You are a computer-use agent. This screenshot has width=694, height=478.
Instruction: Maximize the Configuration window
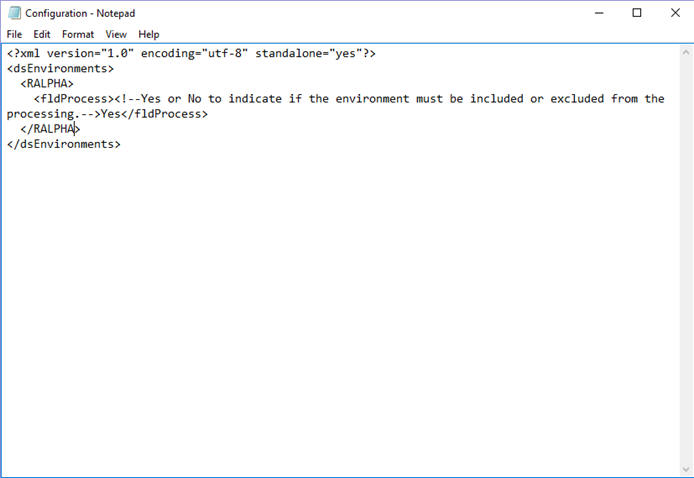(x=637, y=13)
